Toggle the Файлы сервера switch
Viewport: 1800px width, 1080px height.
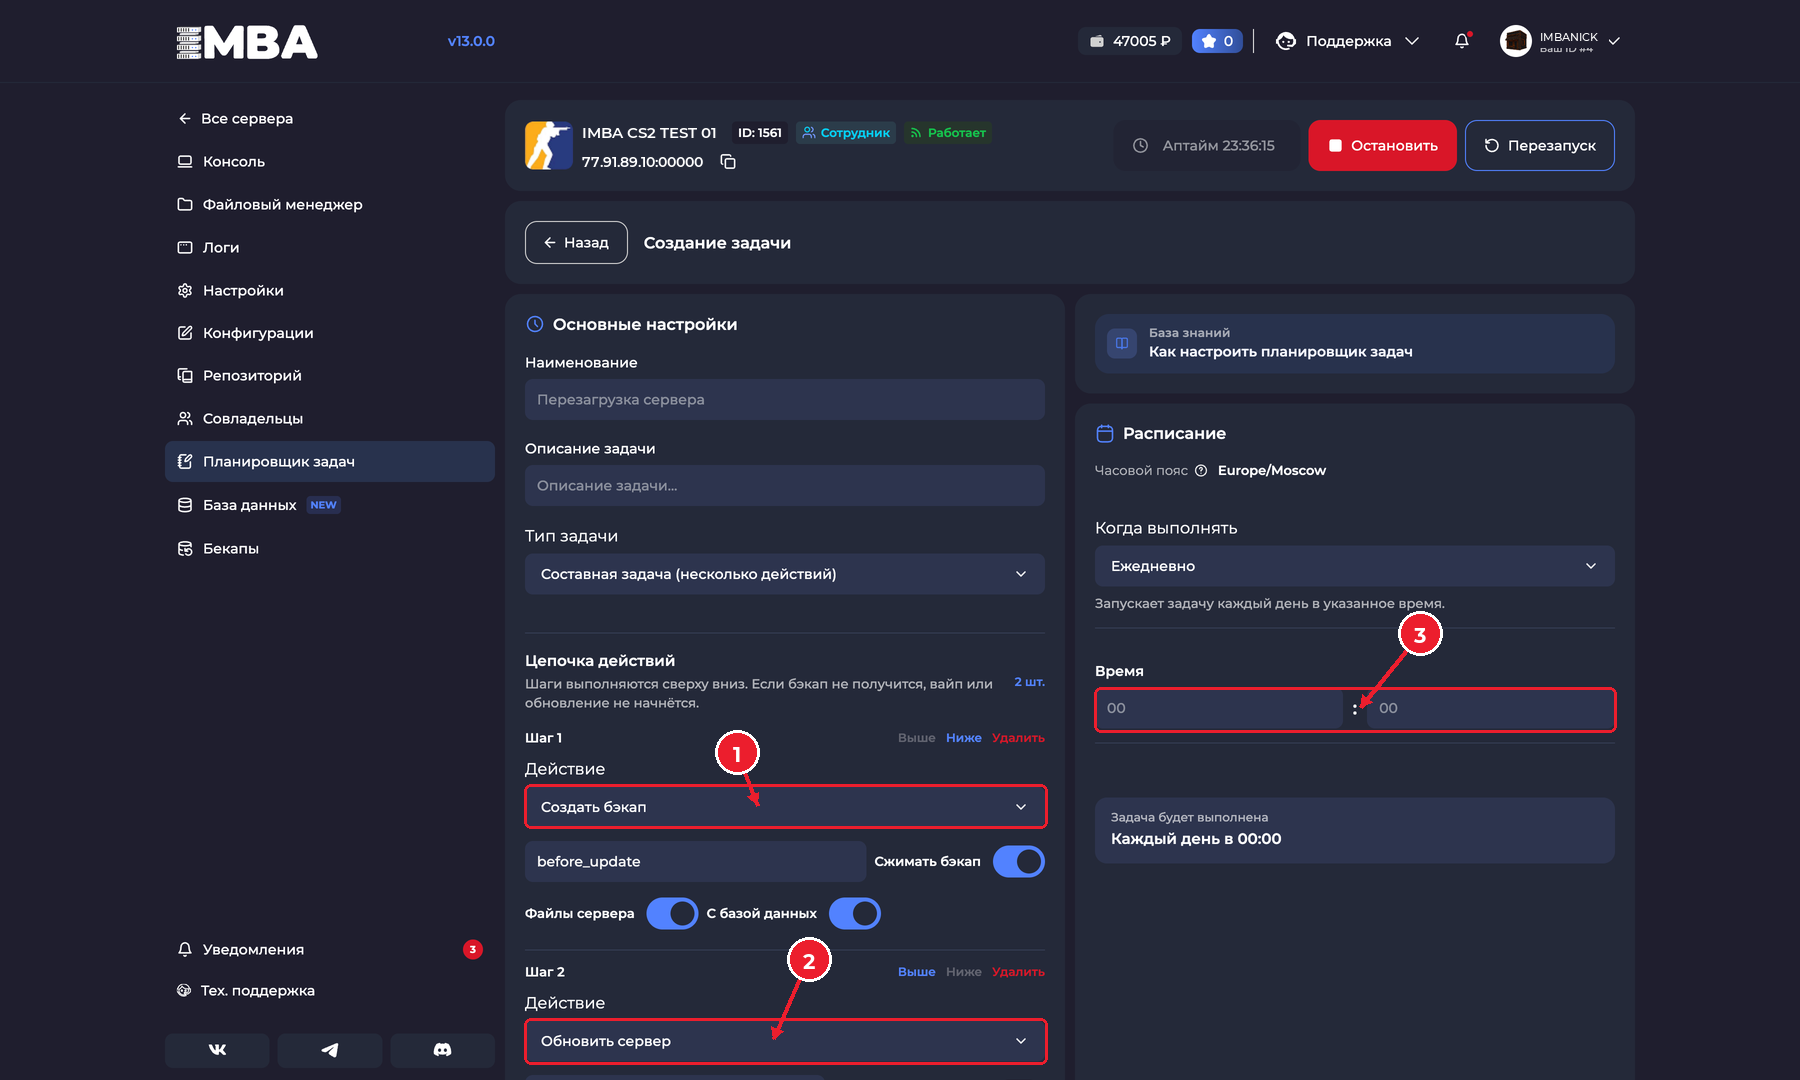click(672, 914)
